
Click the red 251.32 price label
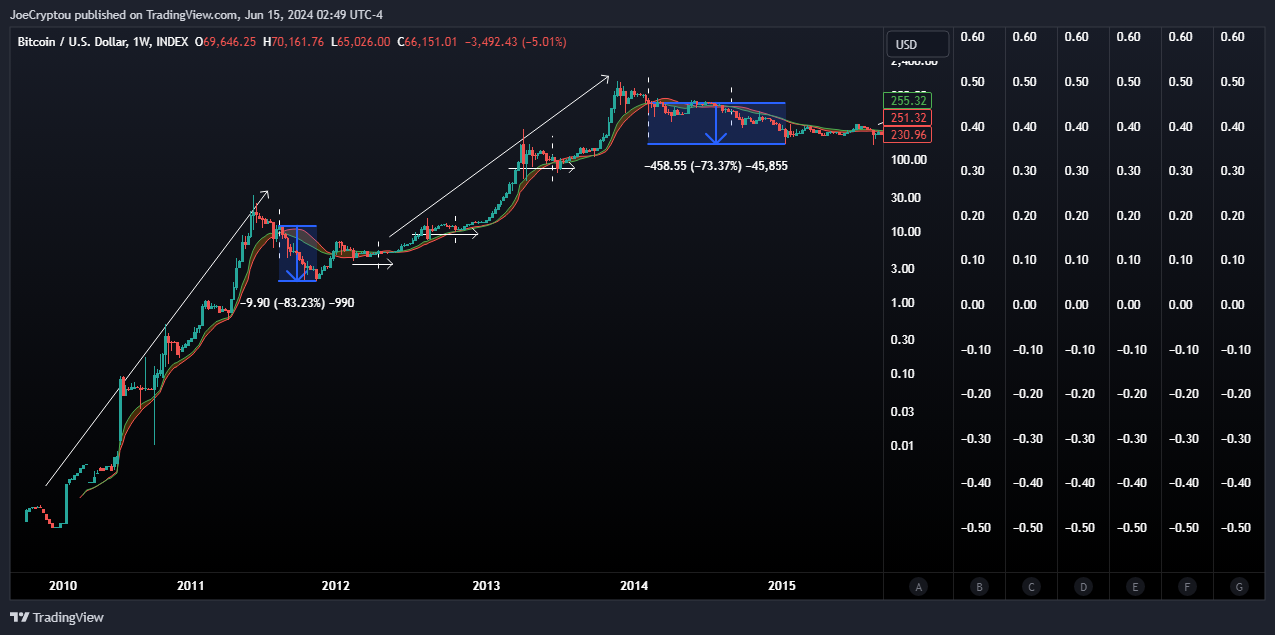tap(909, 118)
